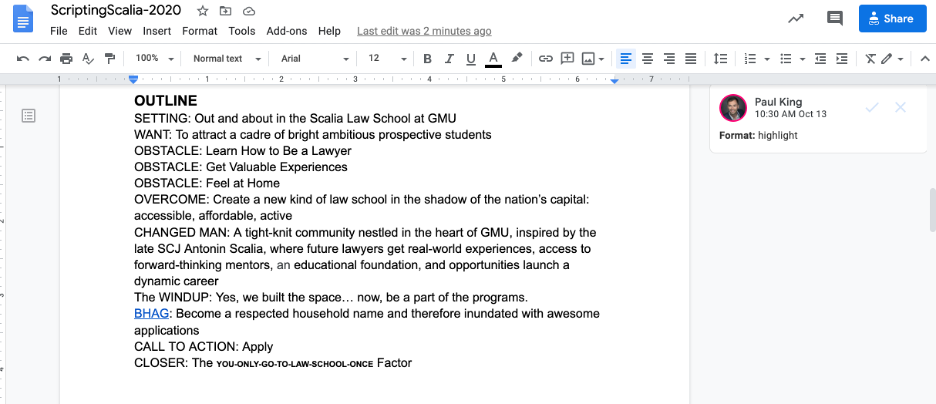Open the text color picker
The image size is (936, 404).
pos(493,58)
